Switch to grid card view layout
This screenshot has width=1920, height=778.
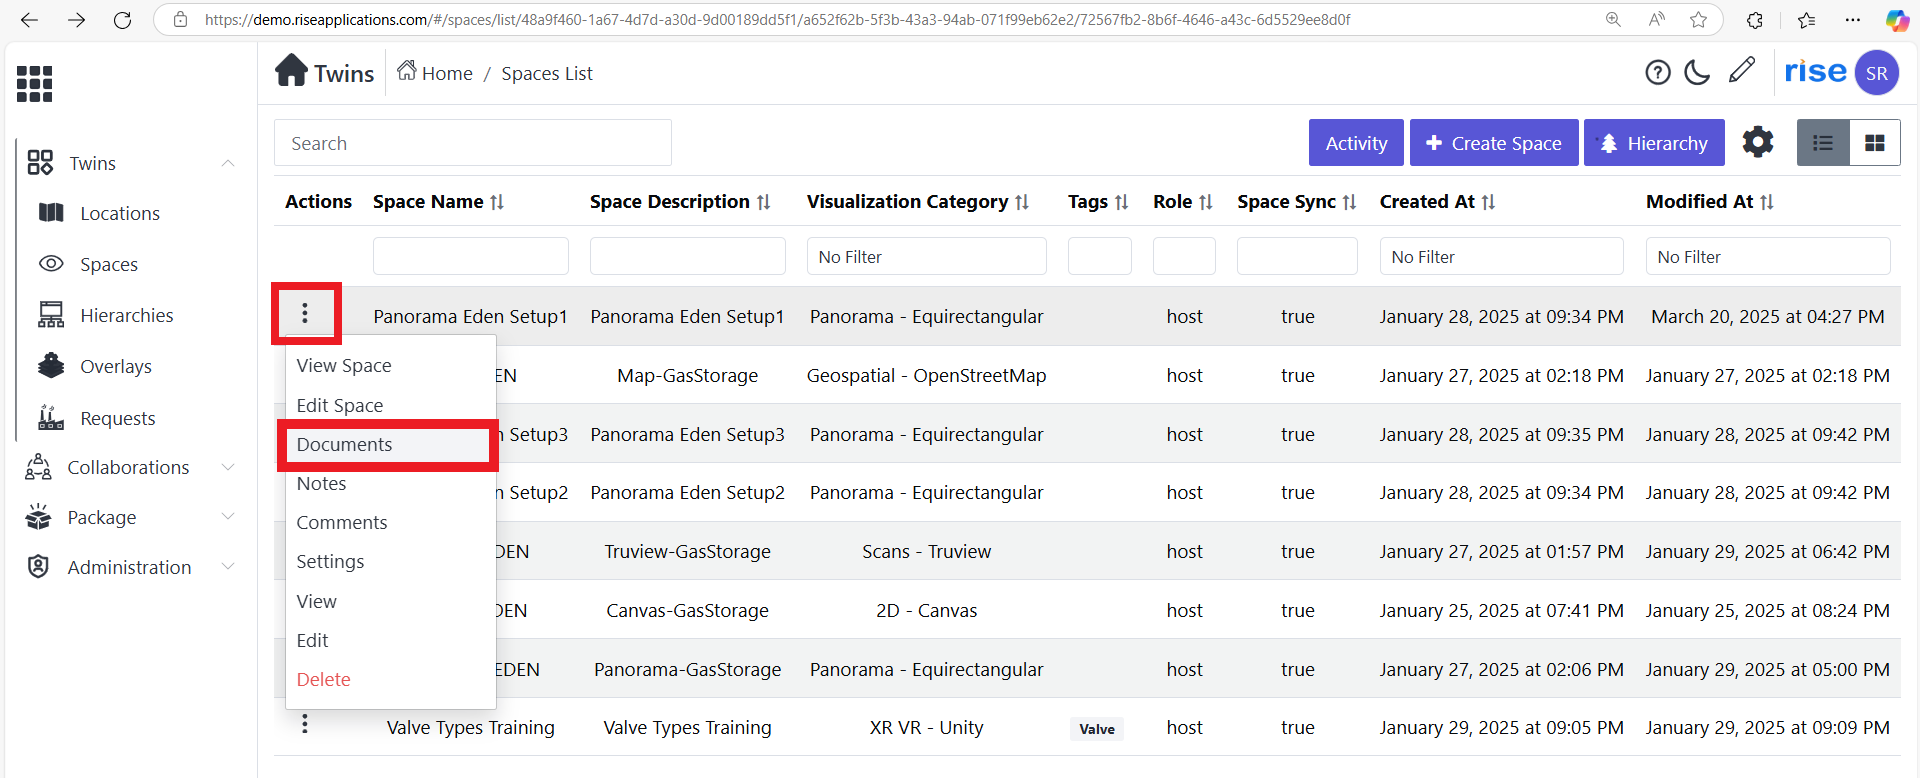[x=1875, y=143]
